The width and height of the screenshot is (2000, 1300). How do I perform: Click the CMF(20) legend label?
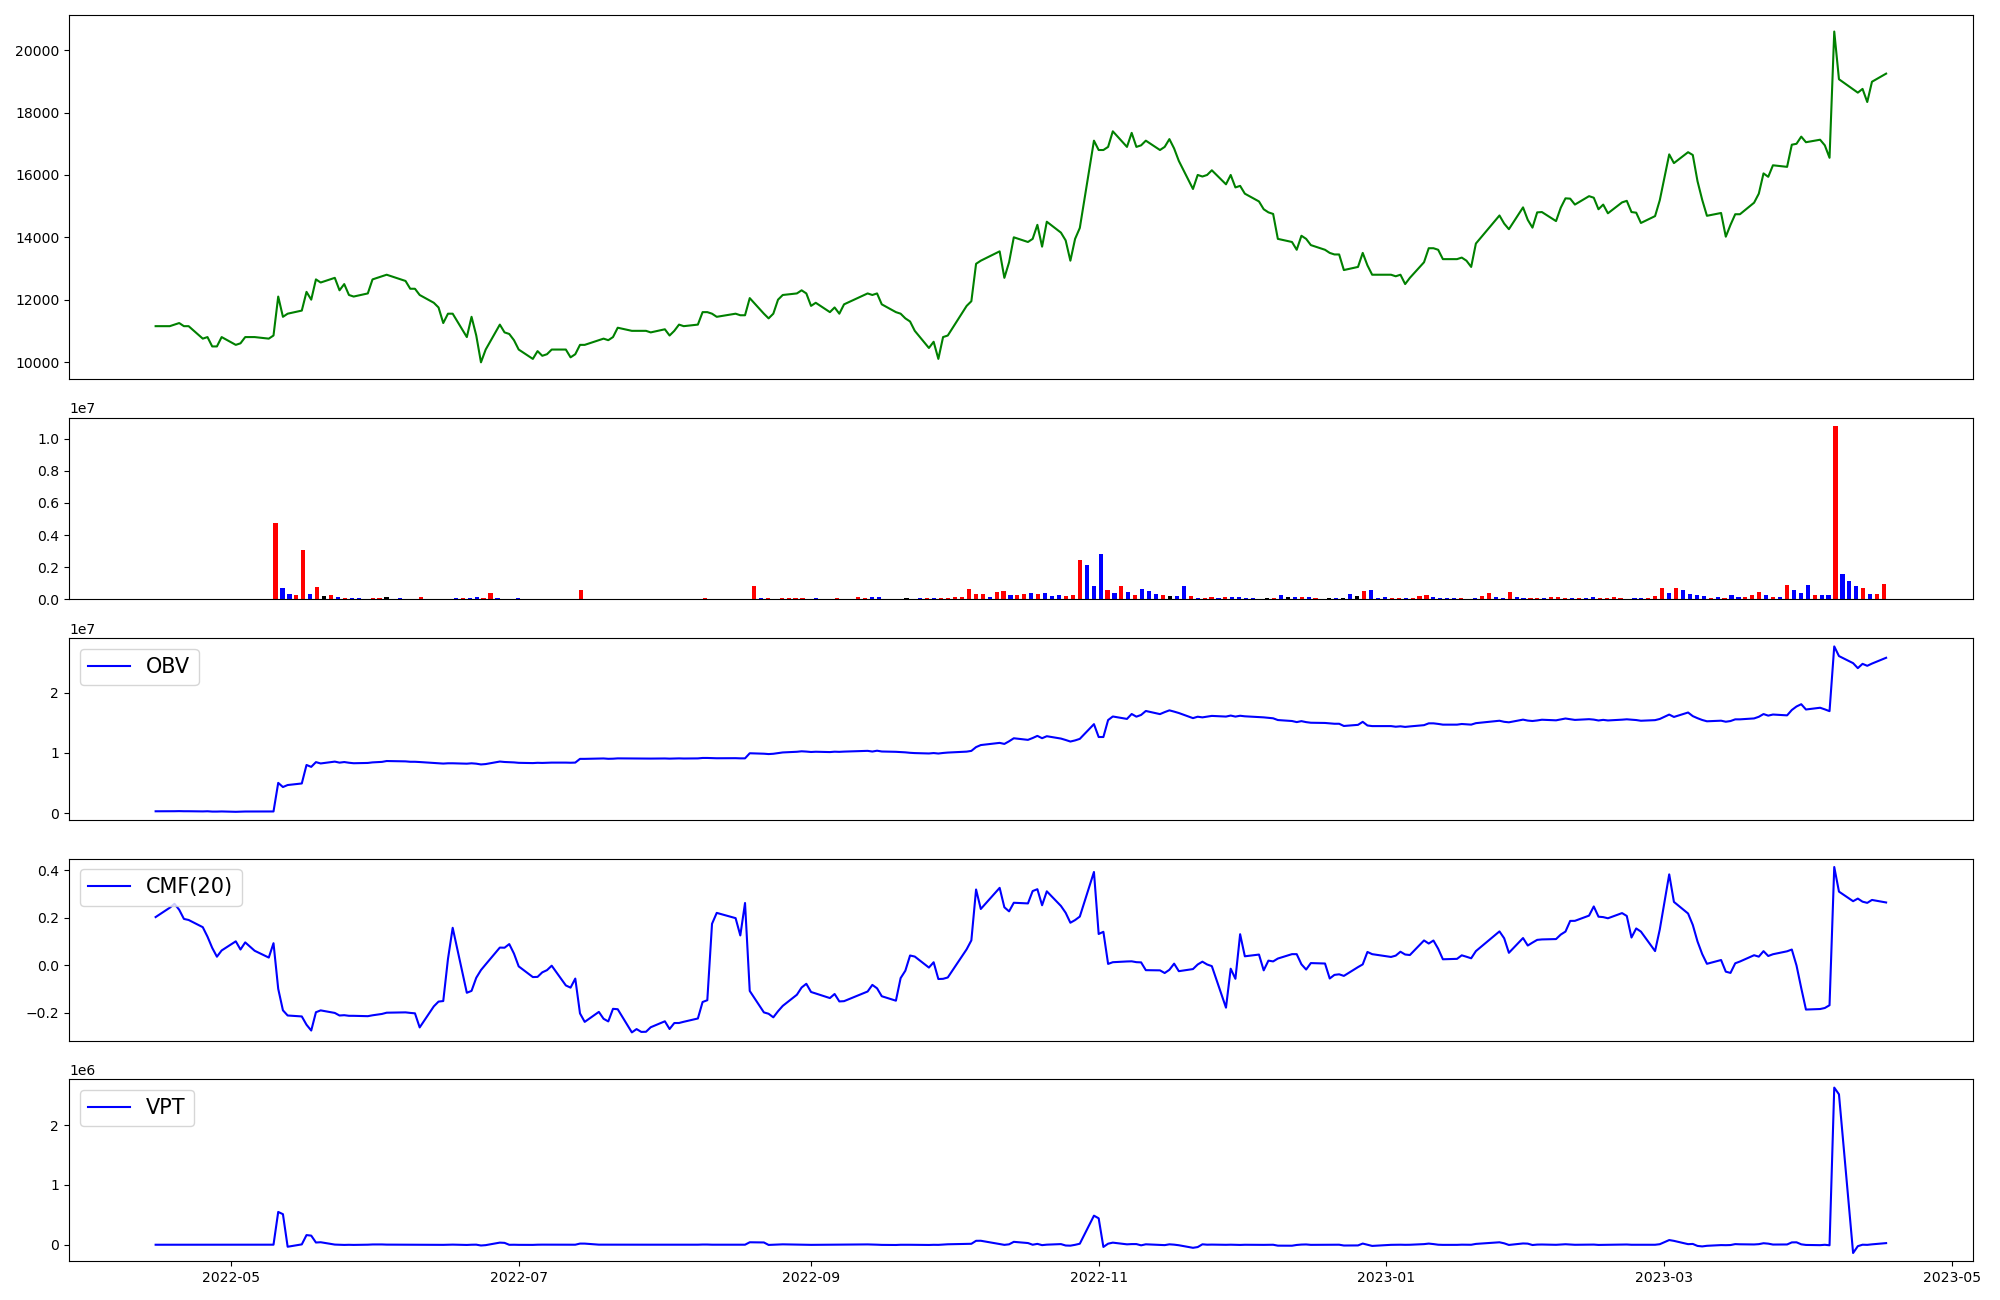coord(189,887)
